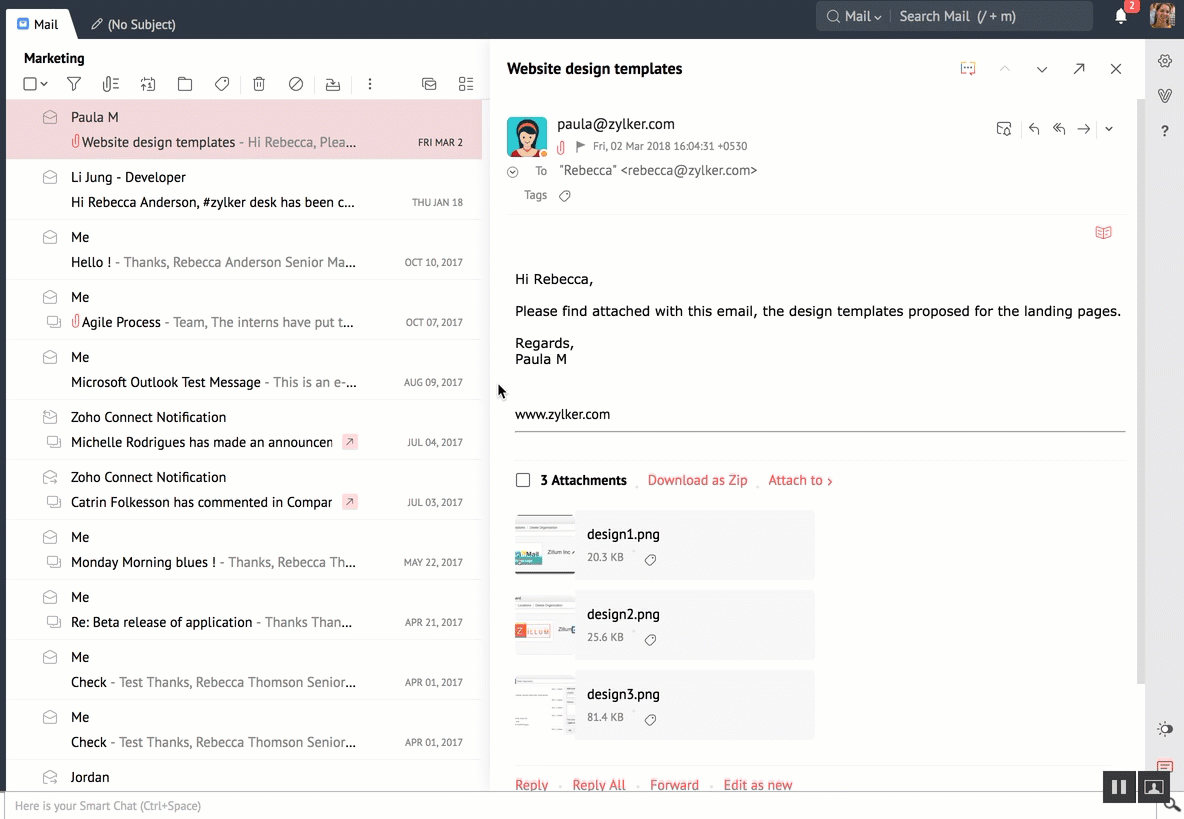Open the Mail search scope dropdown

[x=856, y=17]
